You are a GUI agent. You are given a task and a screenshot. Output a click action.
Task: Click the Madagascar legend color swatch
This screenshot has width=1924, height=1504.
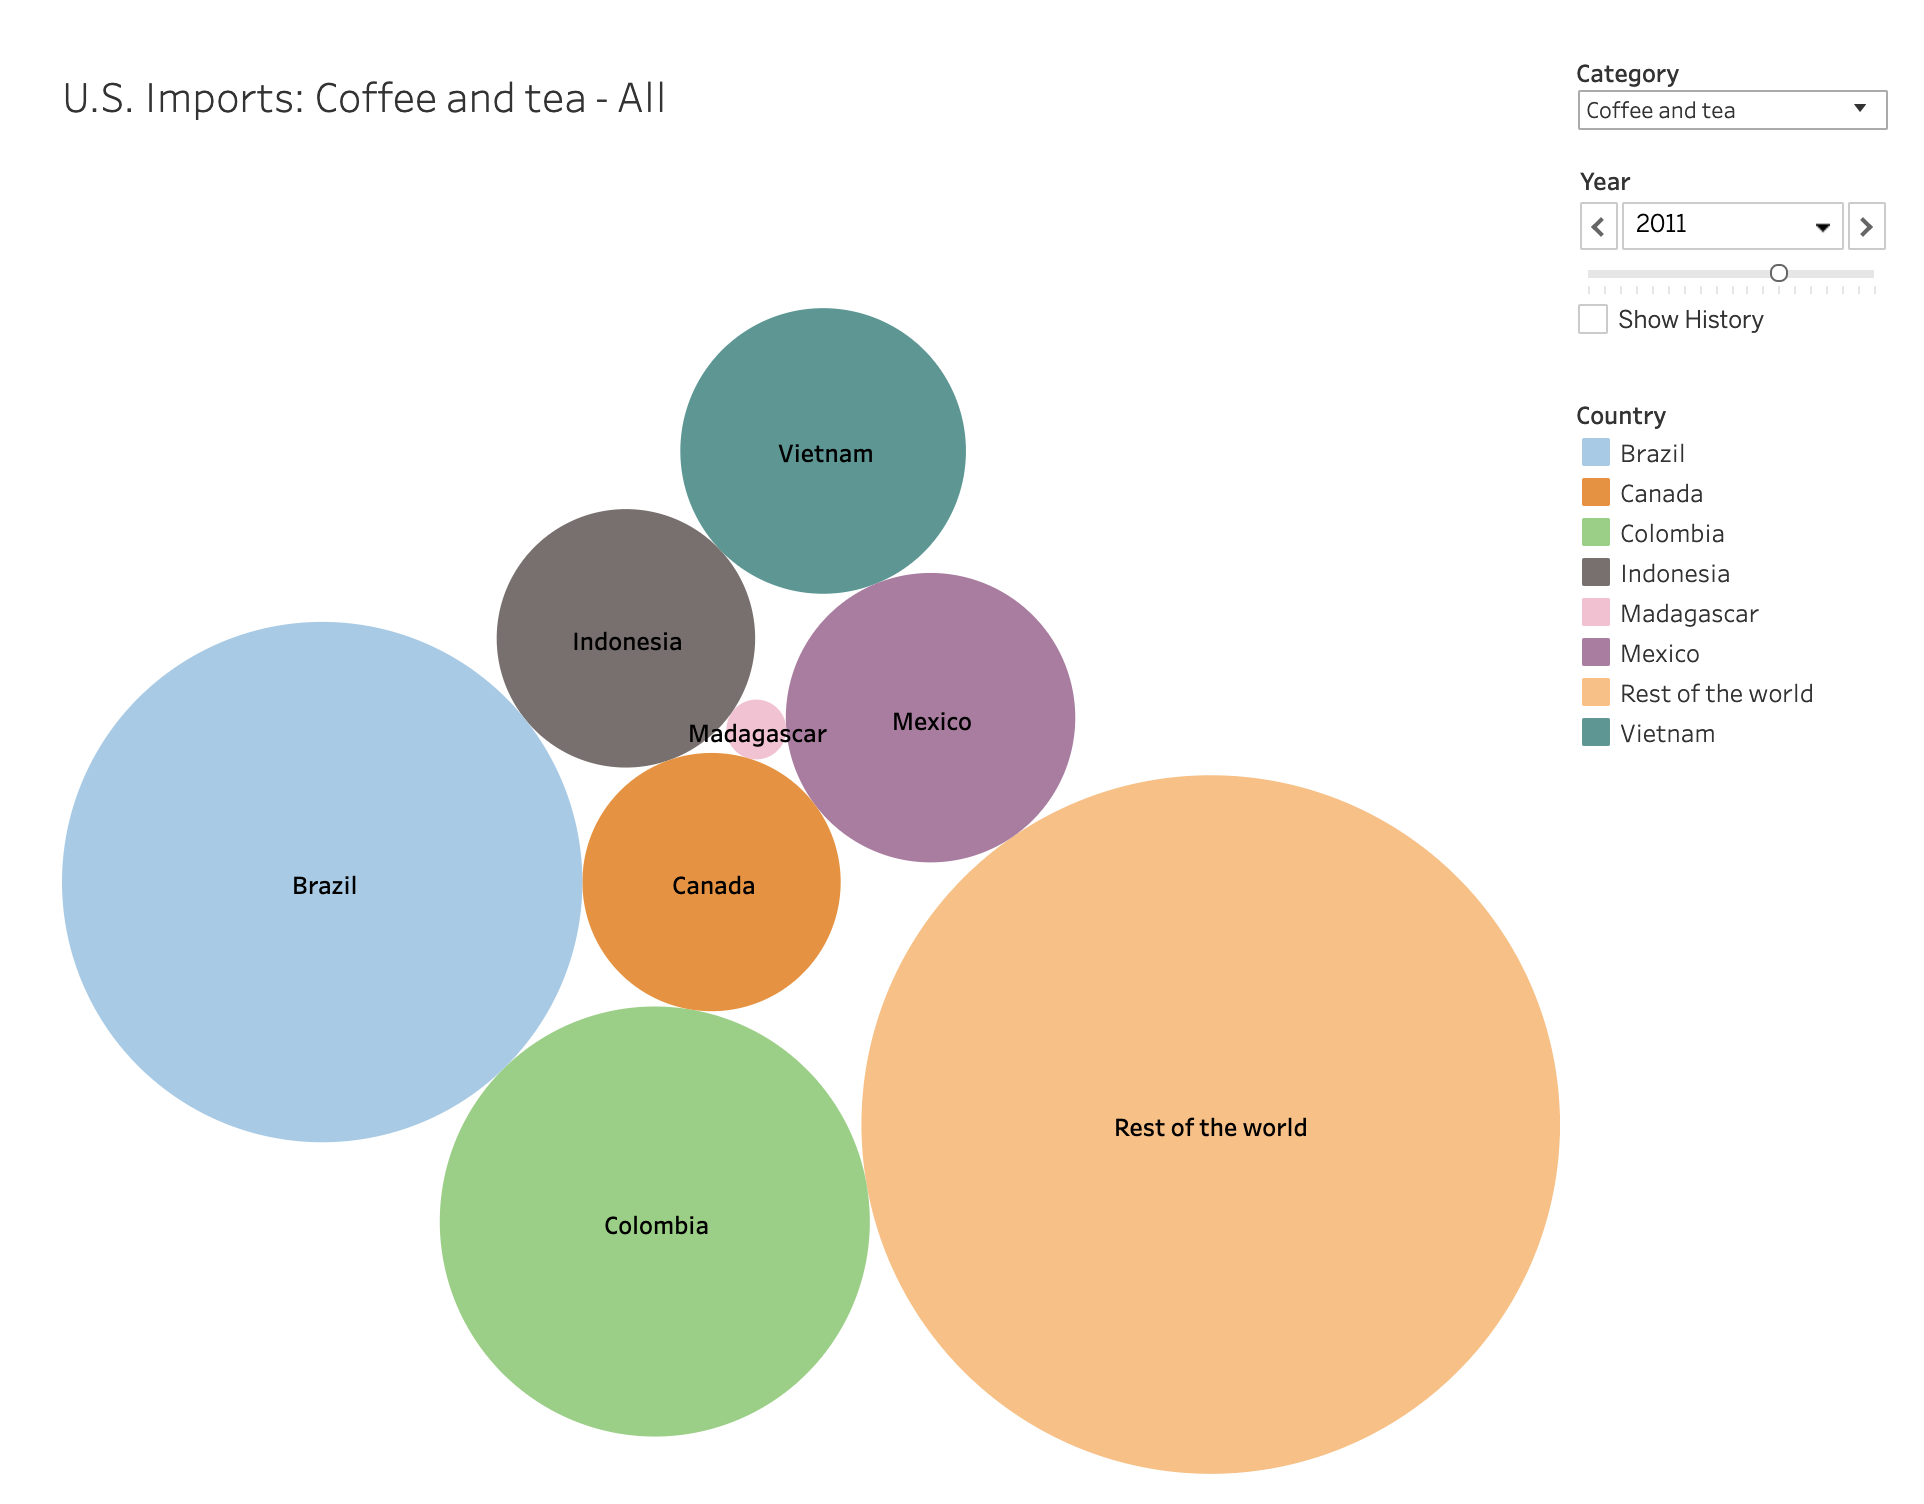point(1595,613)
